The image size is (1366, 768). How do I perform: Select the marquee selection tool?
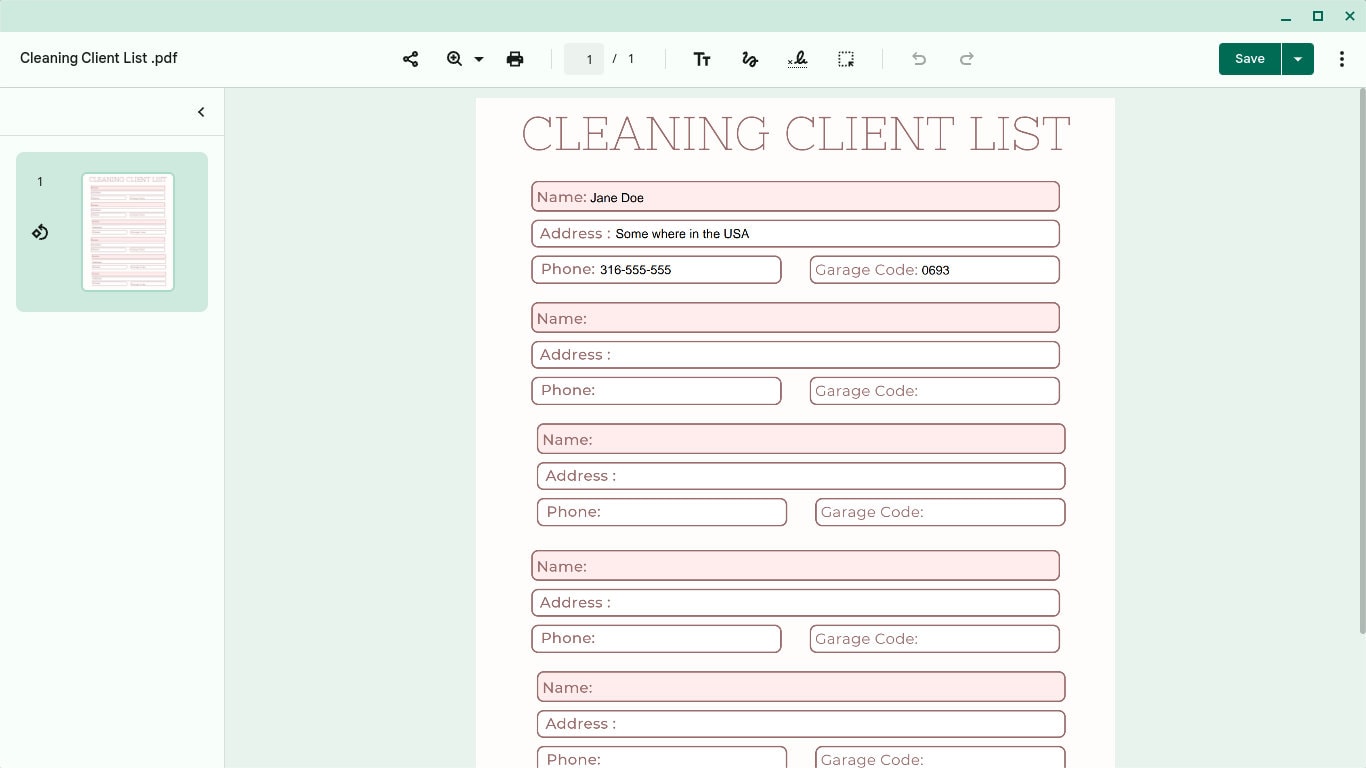coord(845,59)
